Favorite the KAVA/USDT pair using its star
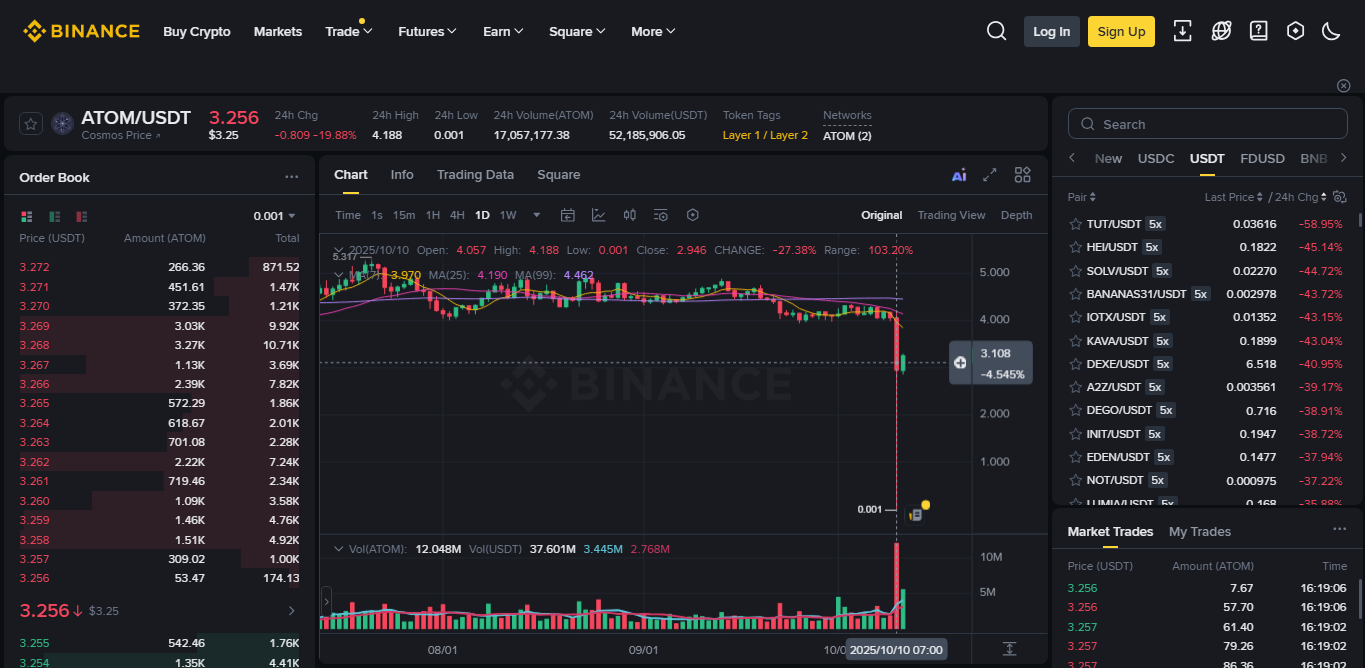The height and width of the screenshot is (668, 1365). pyautogui.click(x=1076, y=341)
